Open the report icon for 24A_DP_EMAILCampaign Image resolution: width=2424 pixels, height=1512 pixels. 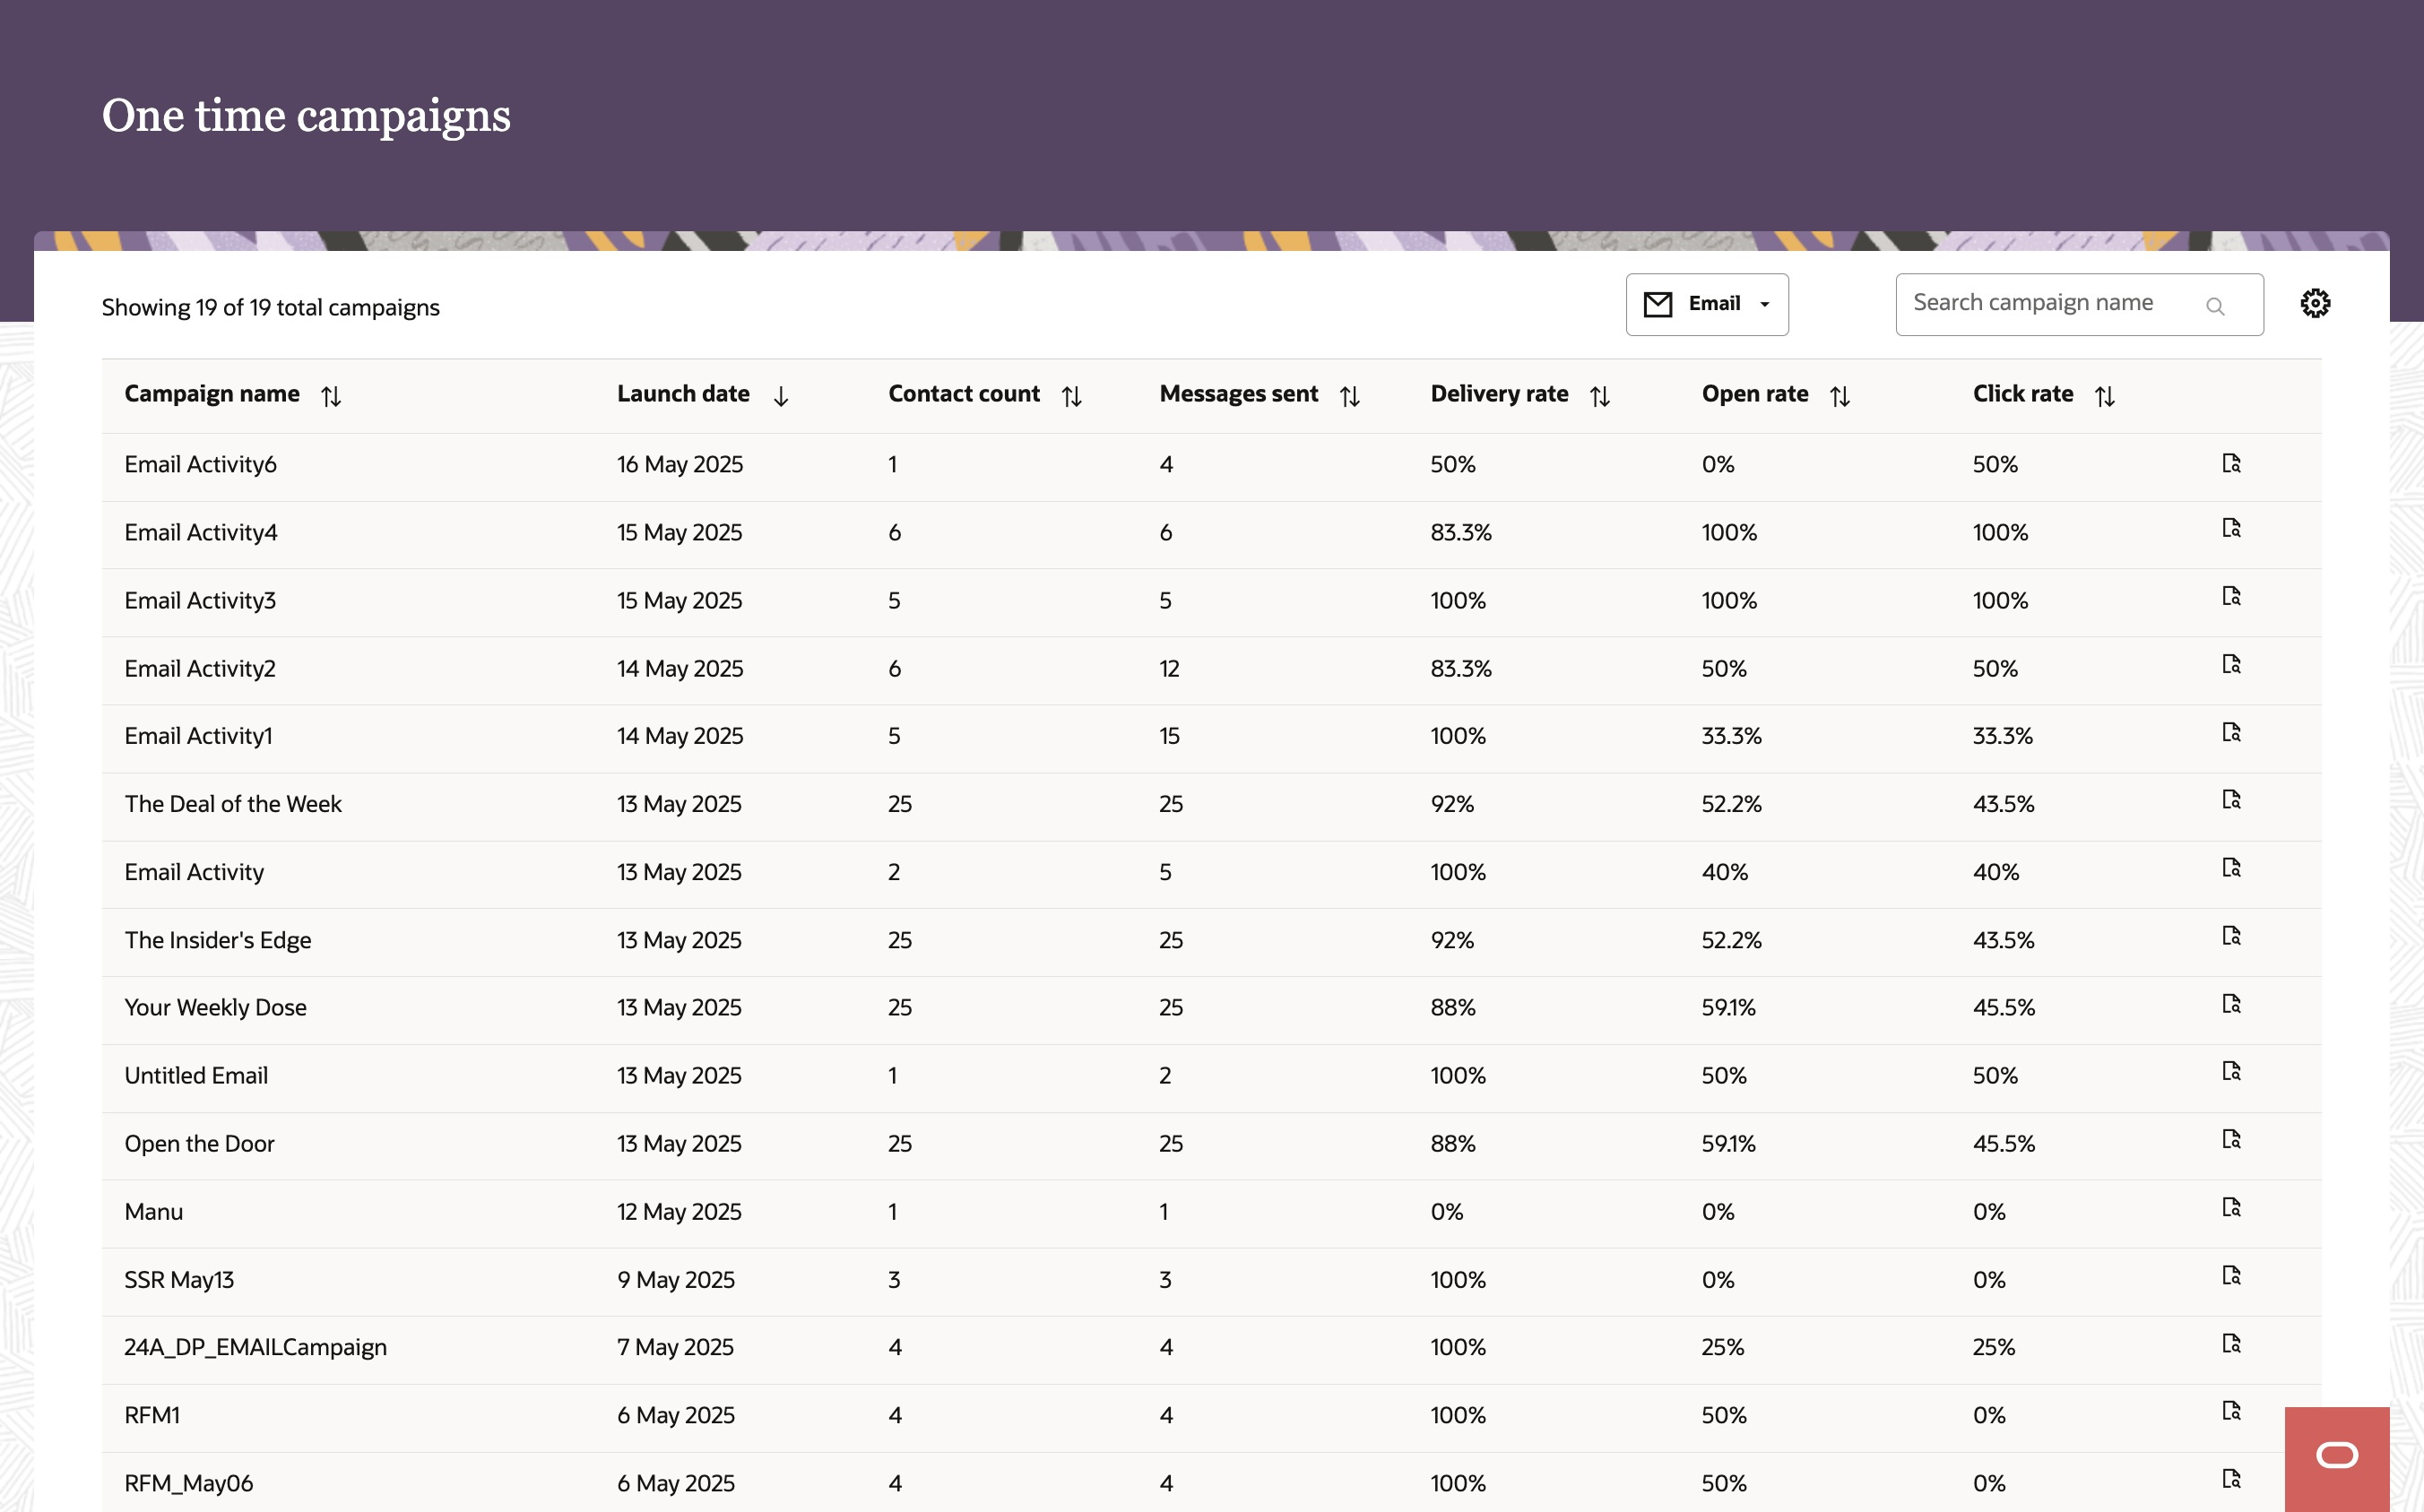click(2233, 1341)
